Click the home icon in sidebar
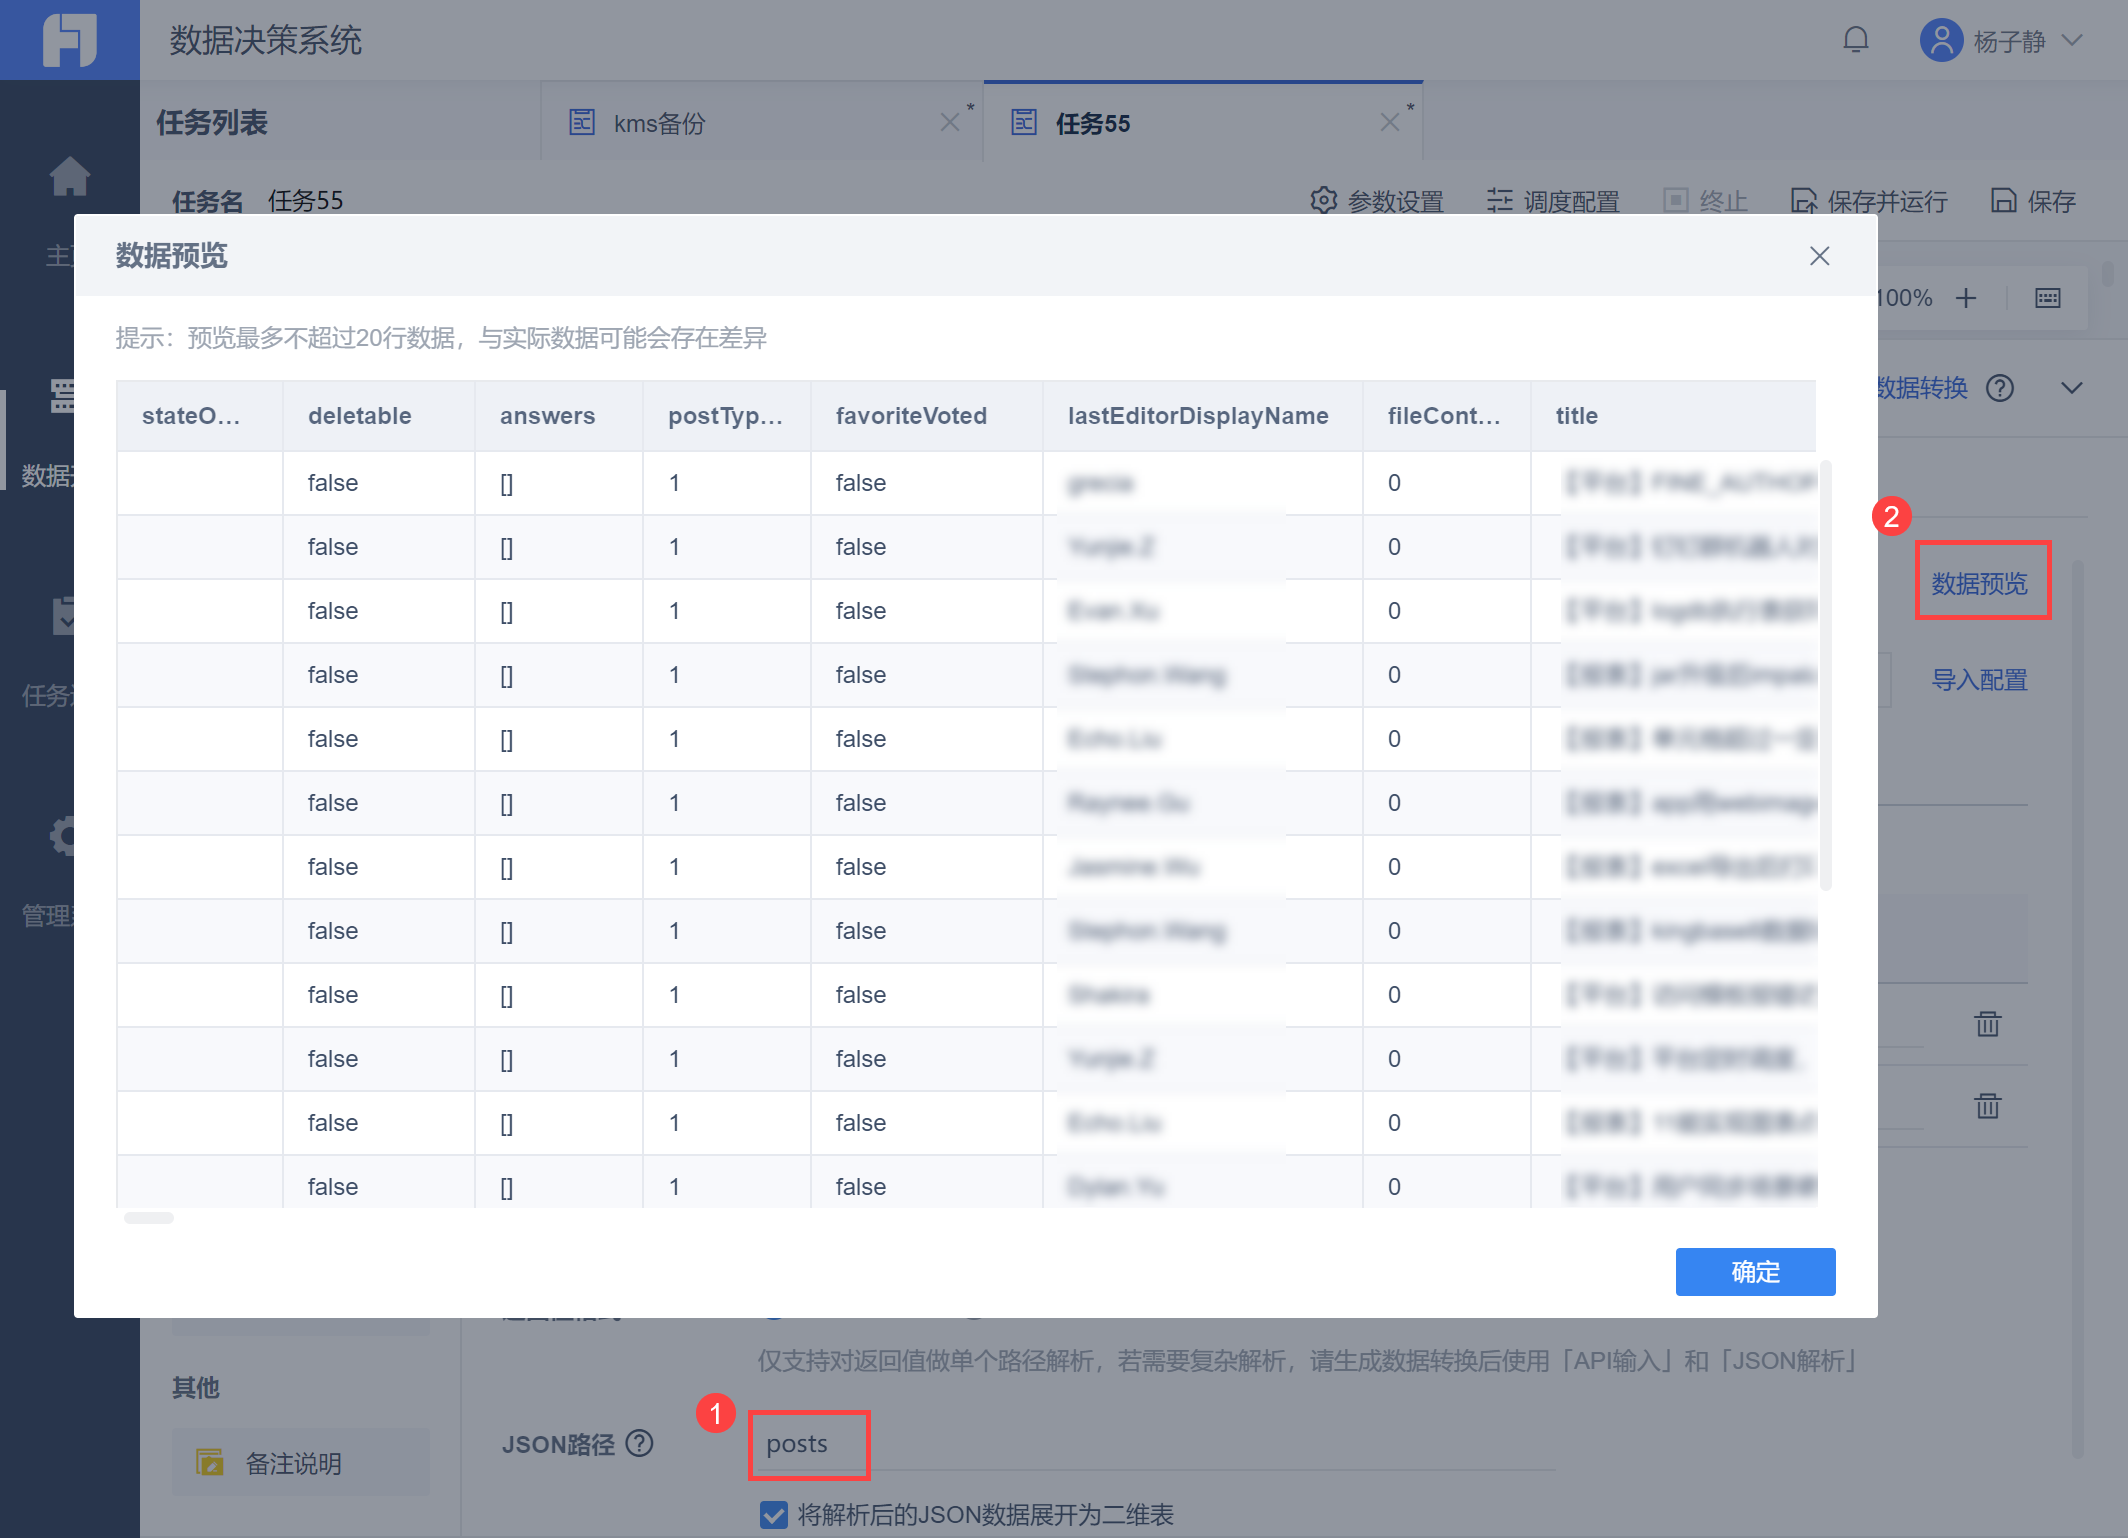The width and height of the screenshot is (2128, 1538). (69, 177)
